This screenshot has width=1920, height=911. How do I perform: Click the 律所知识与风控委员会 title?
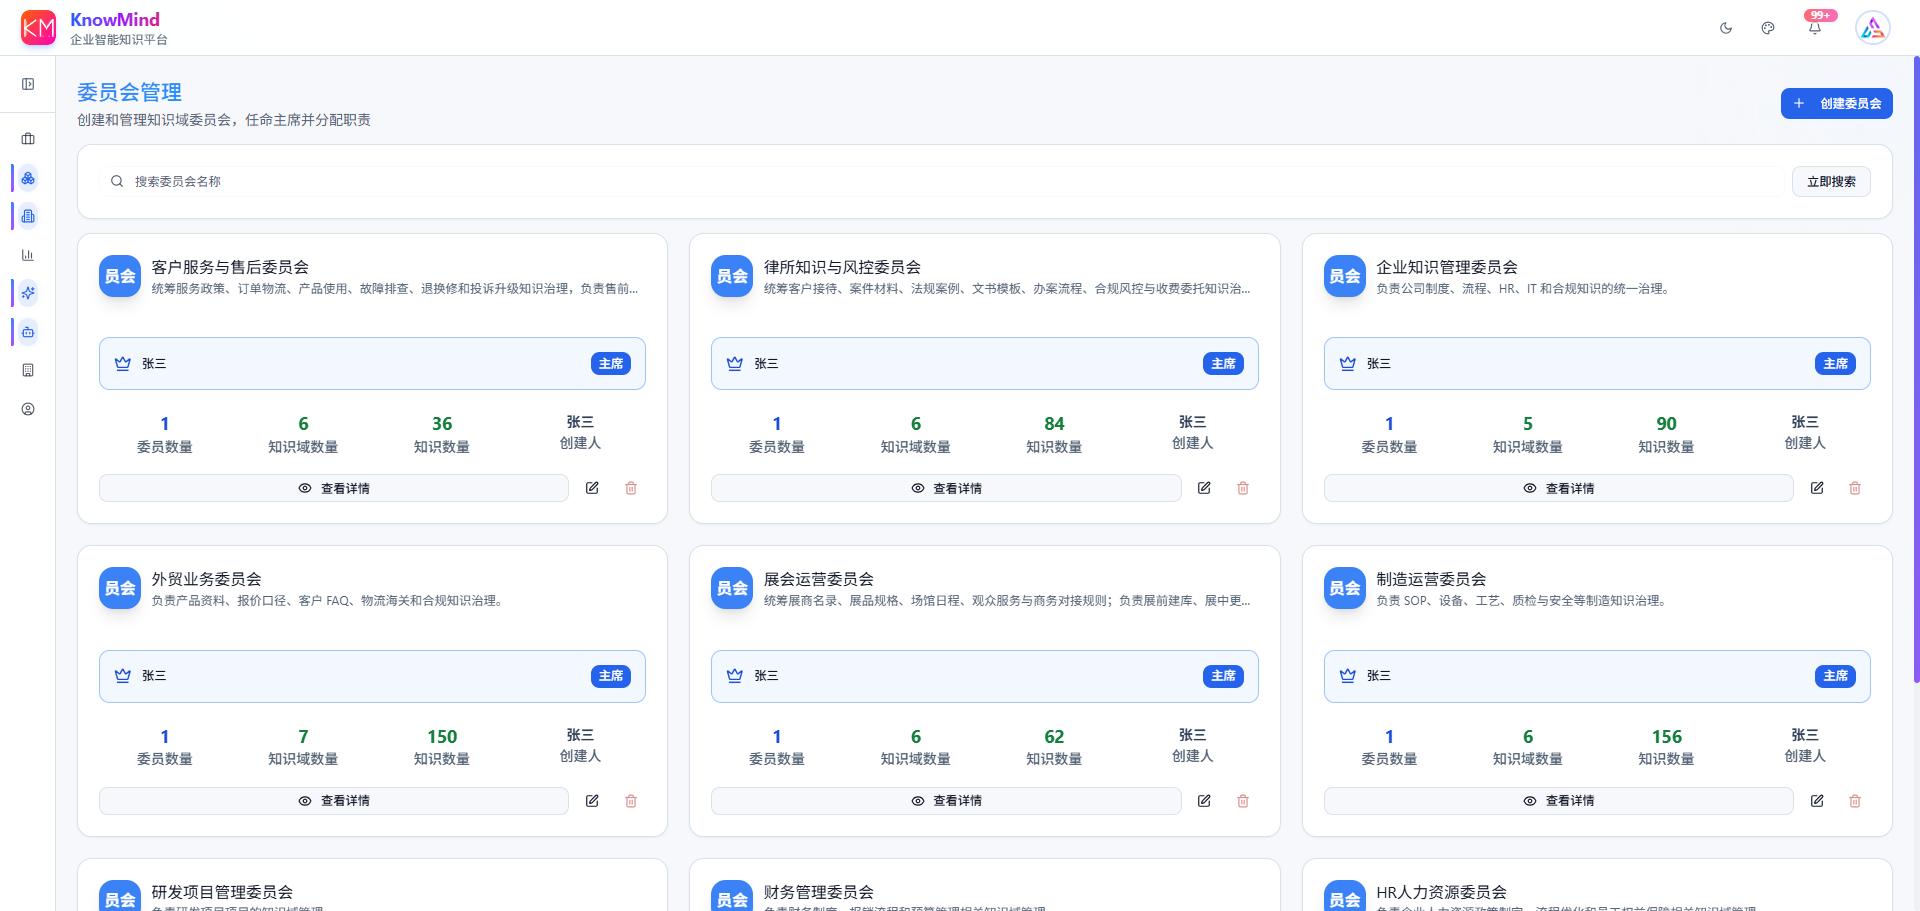click(x=842, y=267)
